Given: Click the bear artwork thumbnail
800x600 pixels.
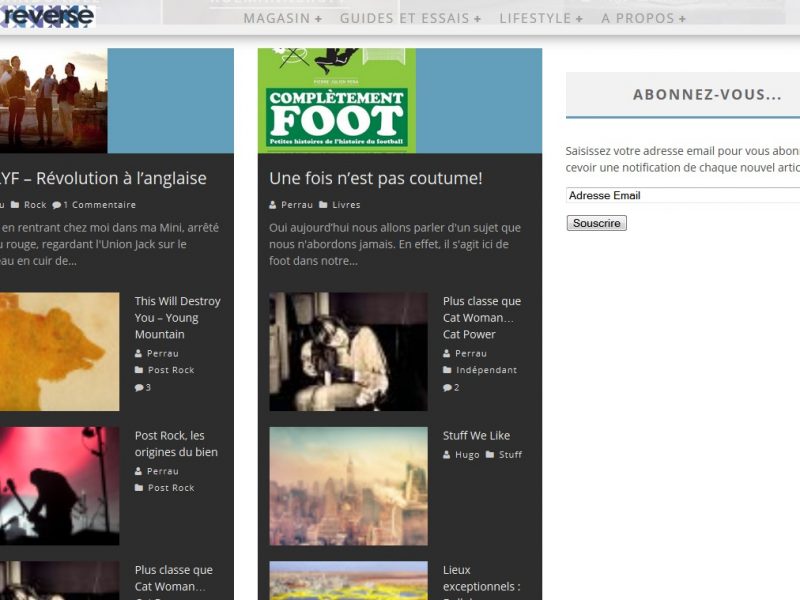Looking at the screenshot, I should point(59,351).
